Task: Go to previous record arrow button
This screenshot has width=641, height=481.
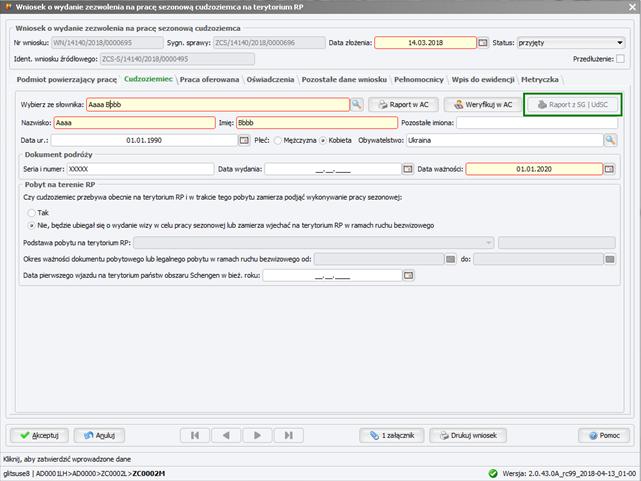Action: pyautogui.click(x=226, y=435)
